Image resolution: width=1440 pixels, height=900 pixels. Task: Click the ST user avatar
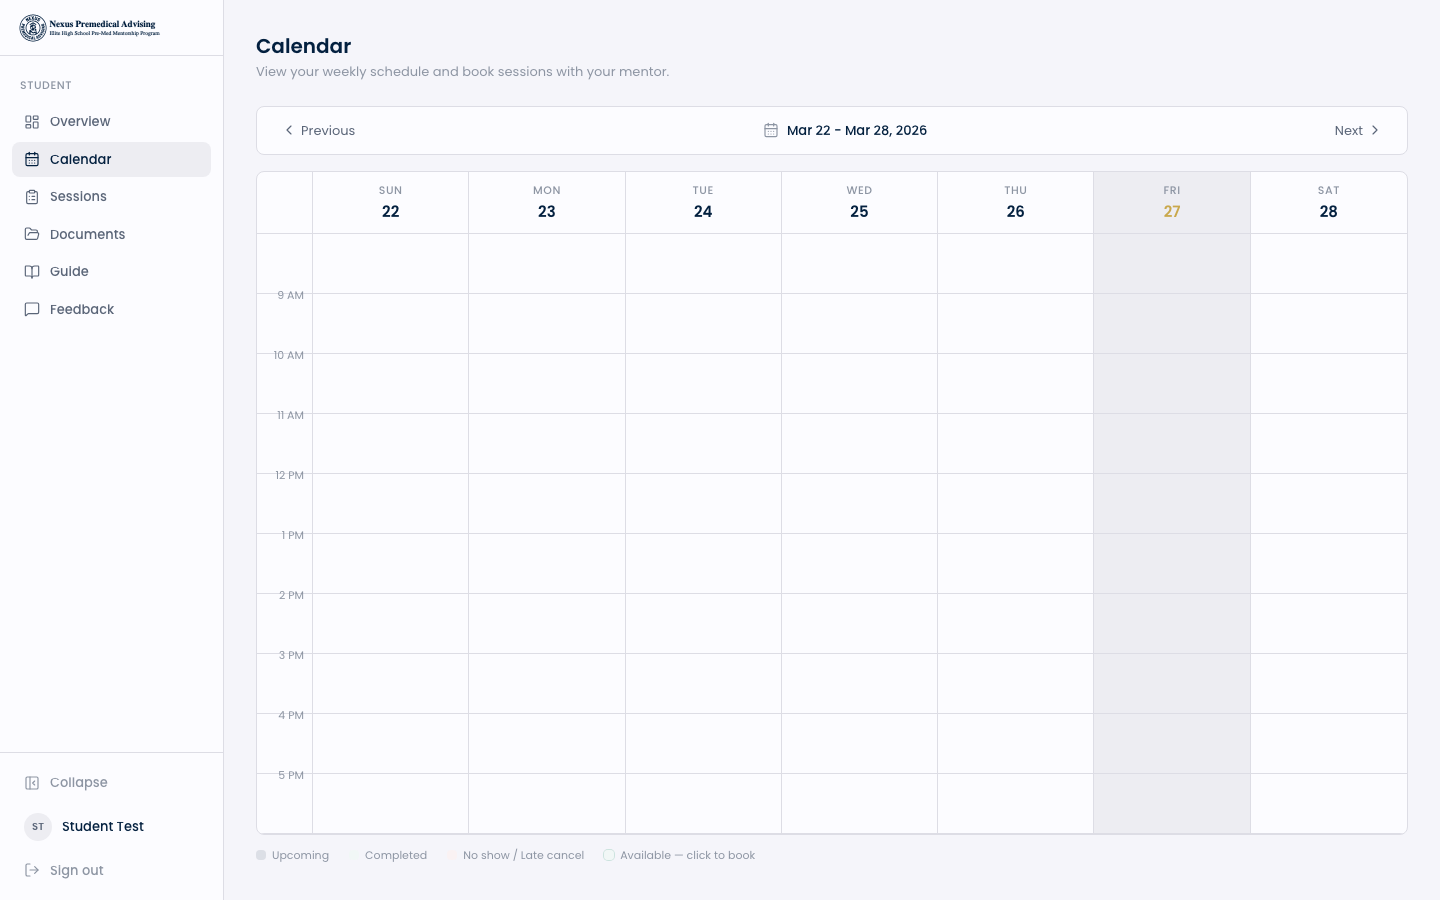coord(38,827)
